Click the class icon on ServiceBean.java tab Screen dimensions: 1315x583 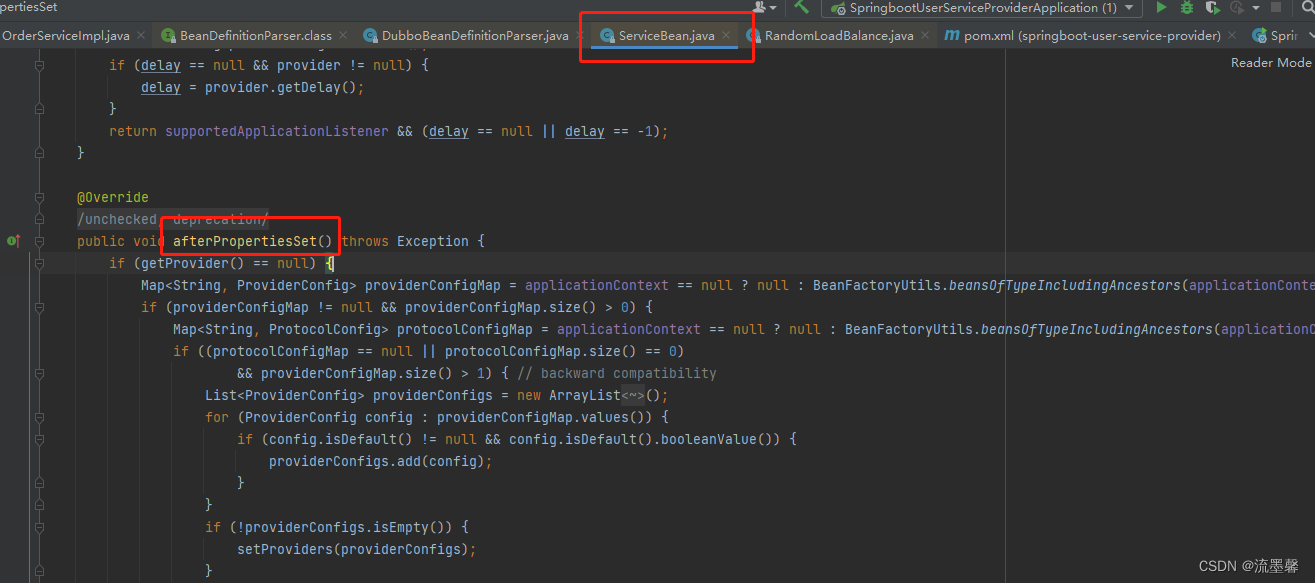(x=606, y=36)
